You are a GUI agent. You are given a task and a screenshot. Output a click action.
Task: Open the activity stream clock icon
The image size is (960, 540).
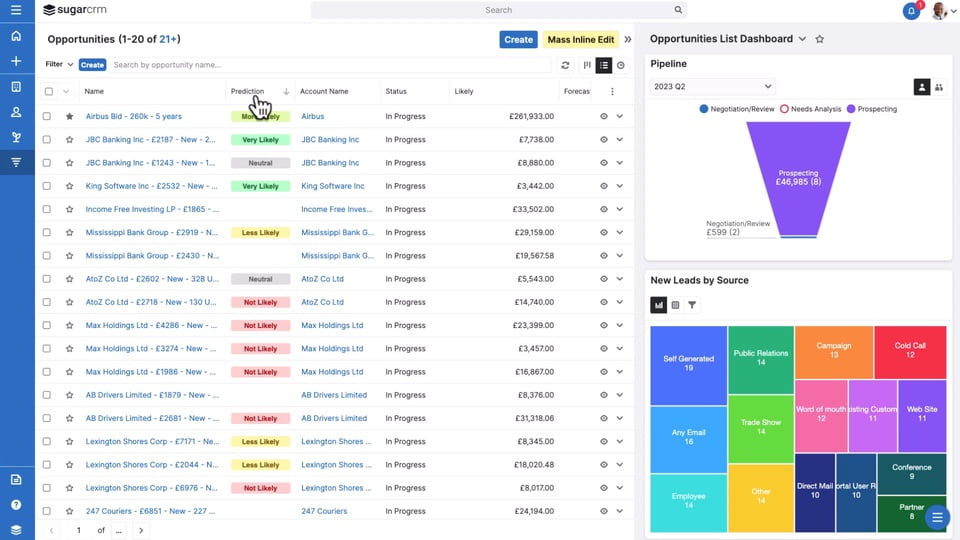click(x=621, y=65)
